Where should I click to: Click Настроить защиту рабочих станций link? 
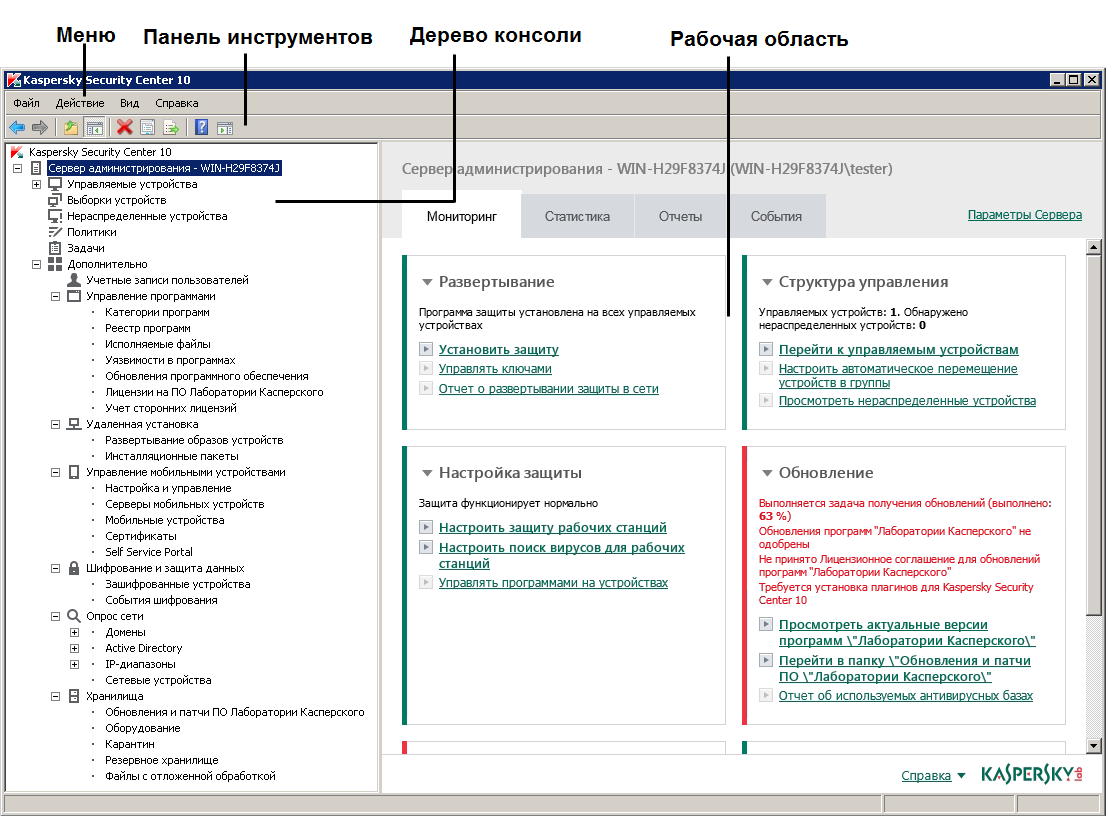(x=552, y=528)
